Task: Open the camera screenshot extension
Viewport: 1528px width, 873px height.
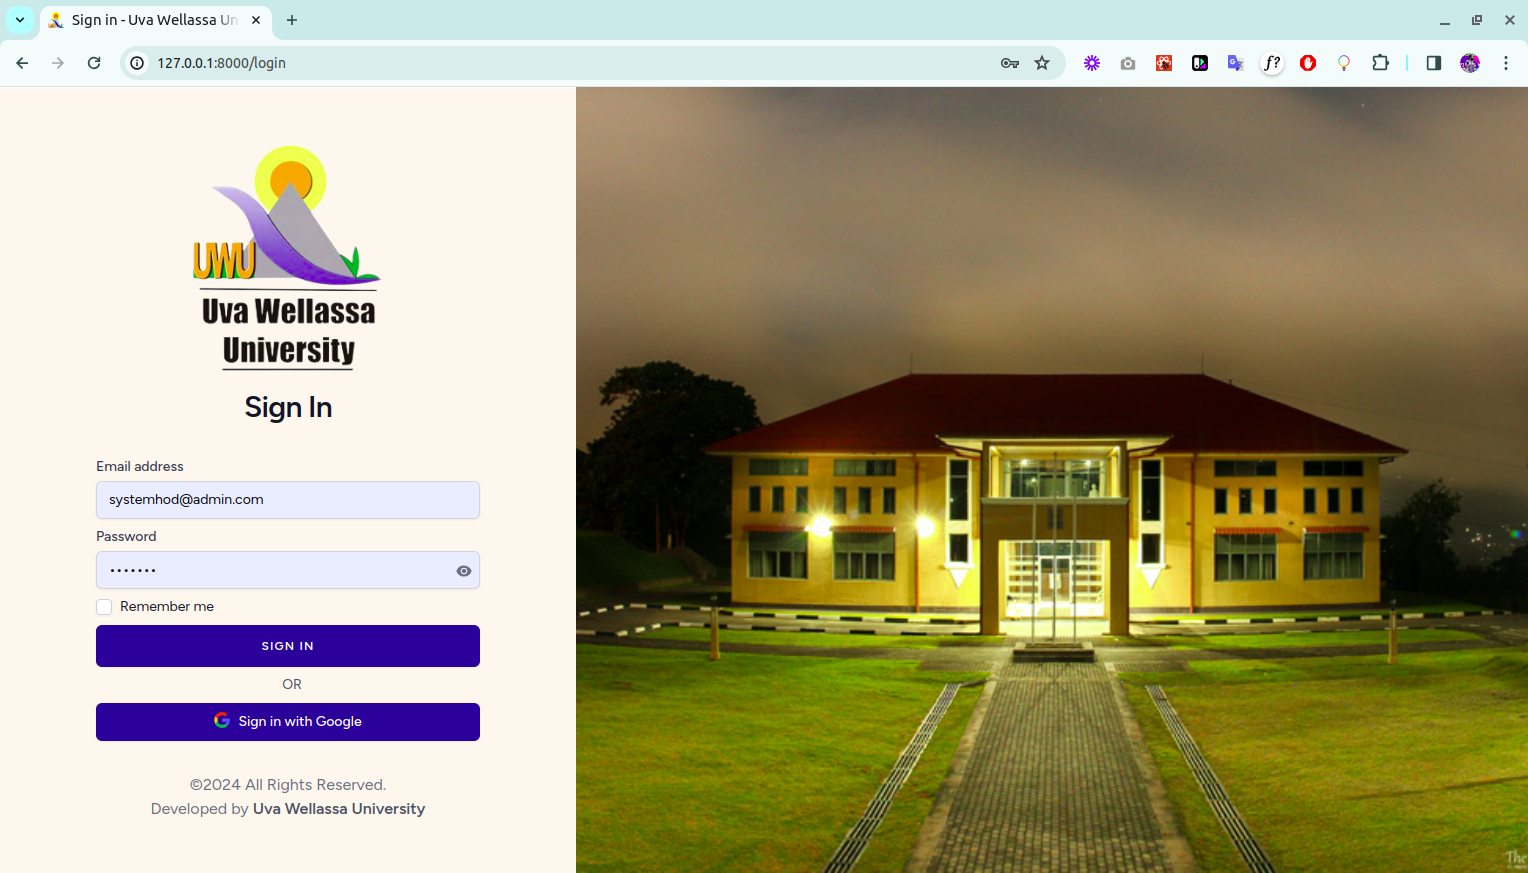Action: pyautogui.click(x=1128, y=63)
